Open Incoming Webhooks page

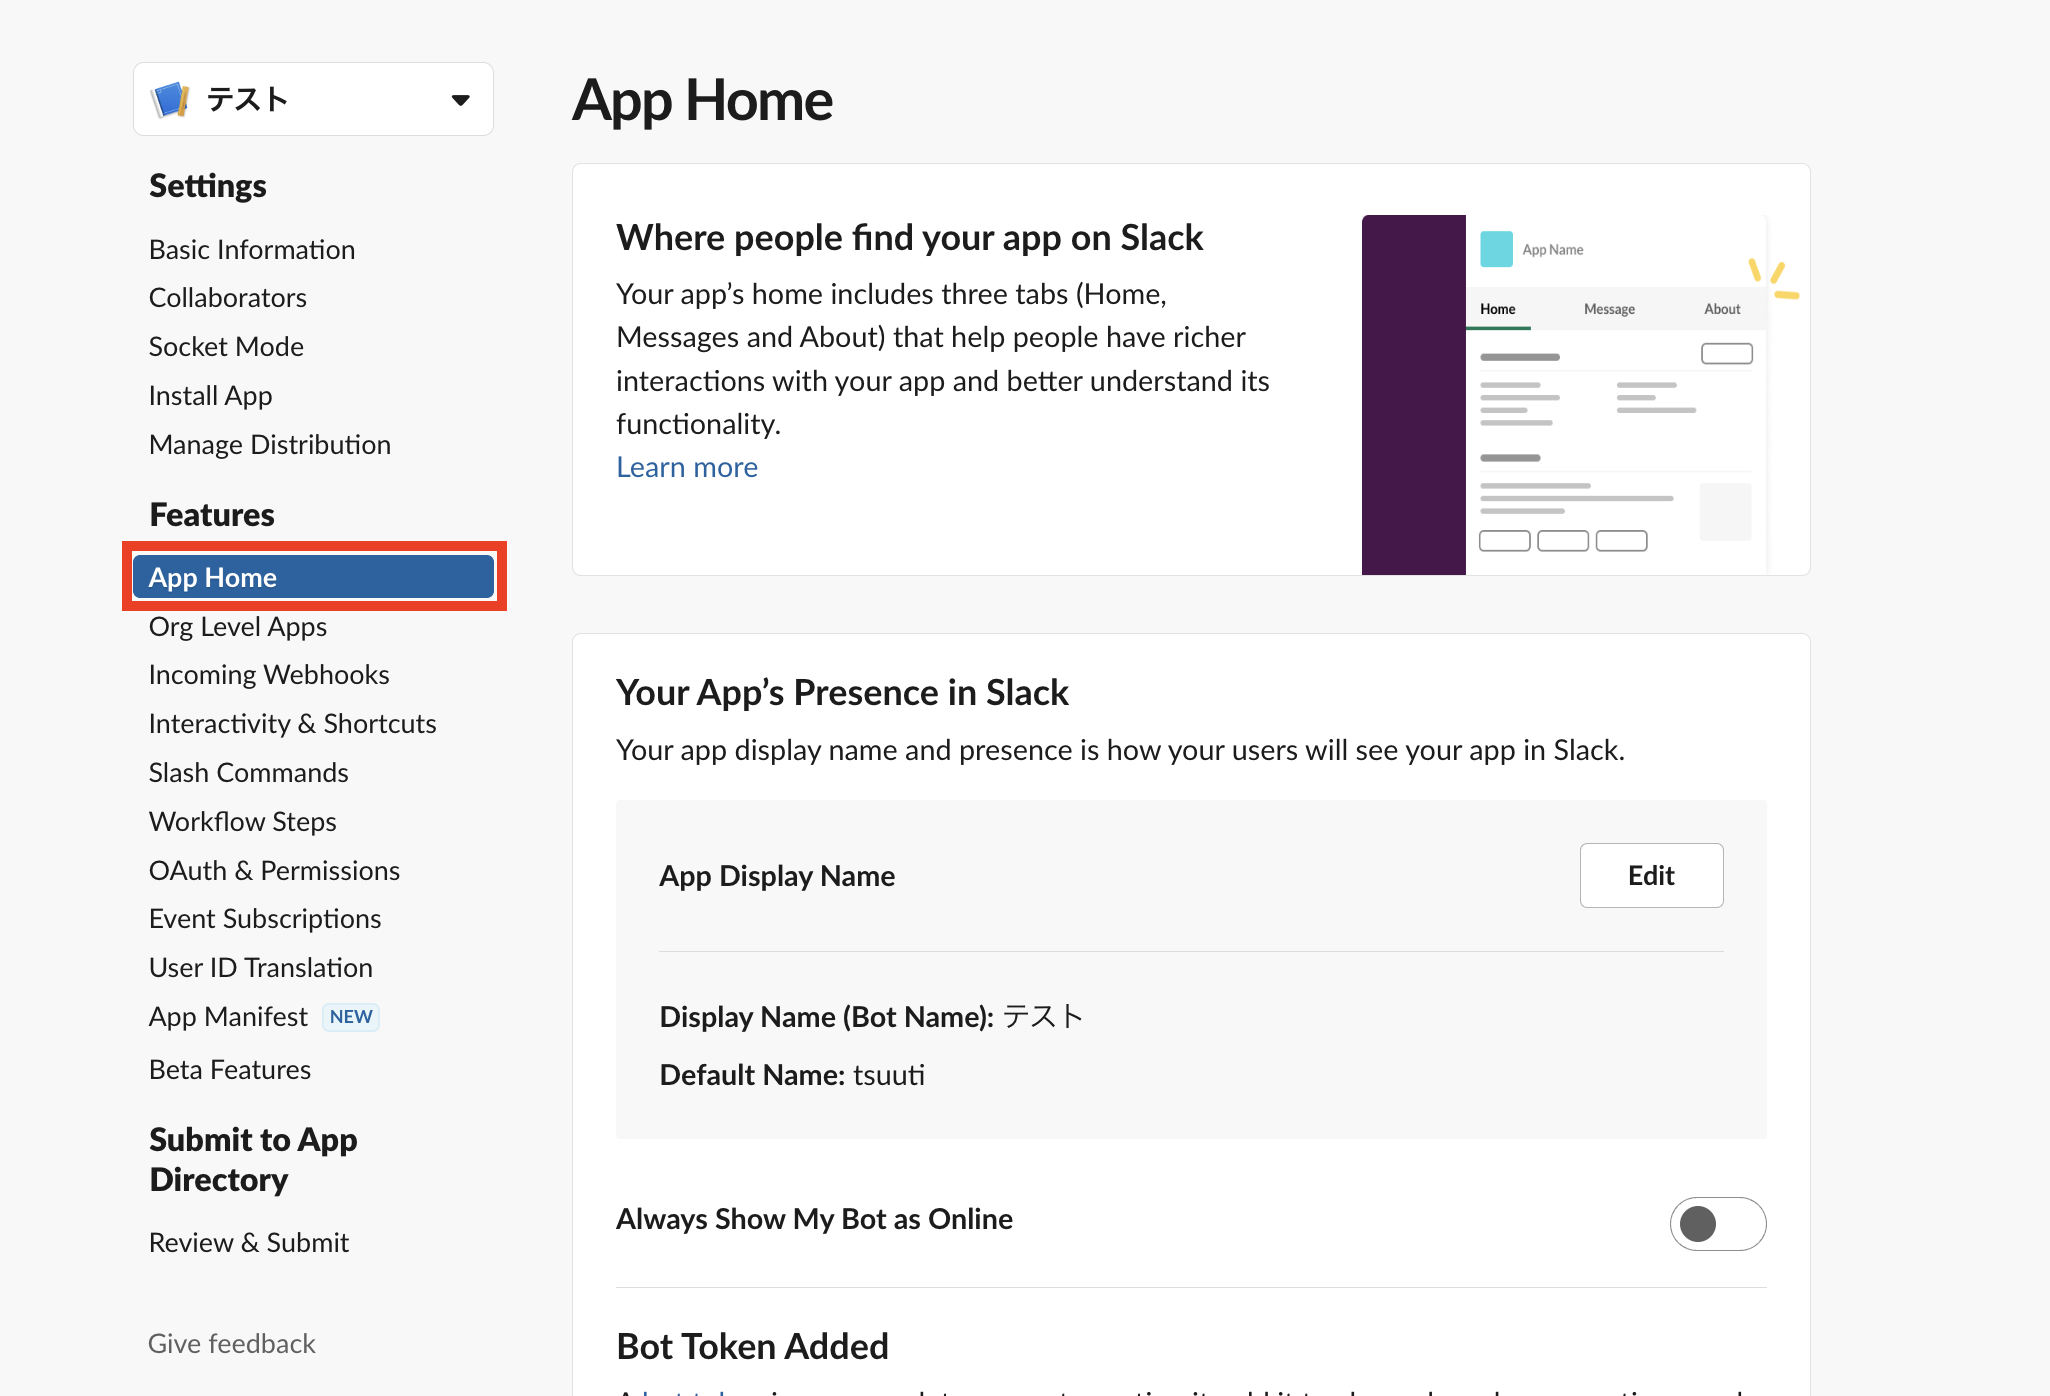pos(268,674)
